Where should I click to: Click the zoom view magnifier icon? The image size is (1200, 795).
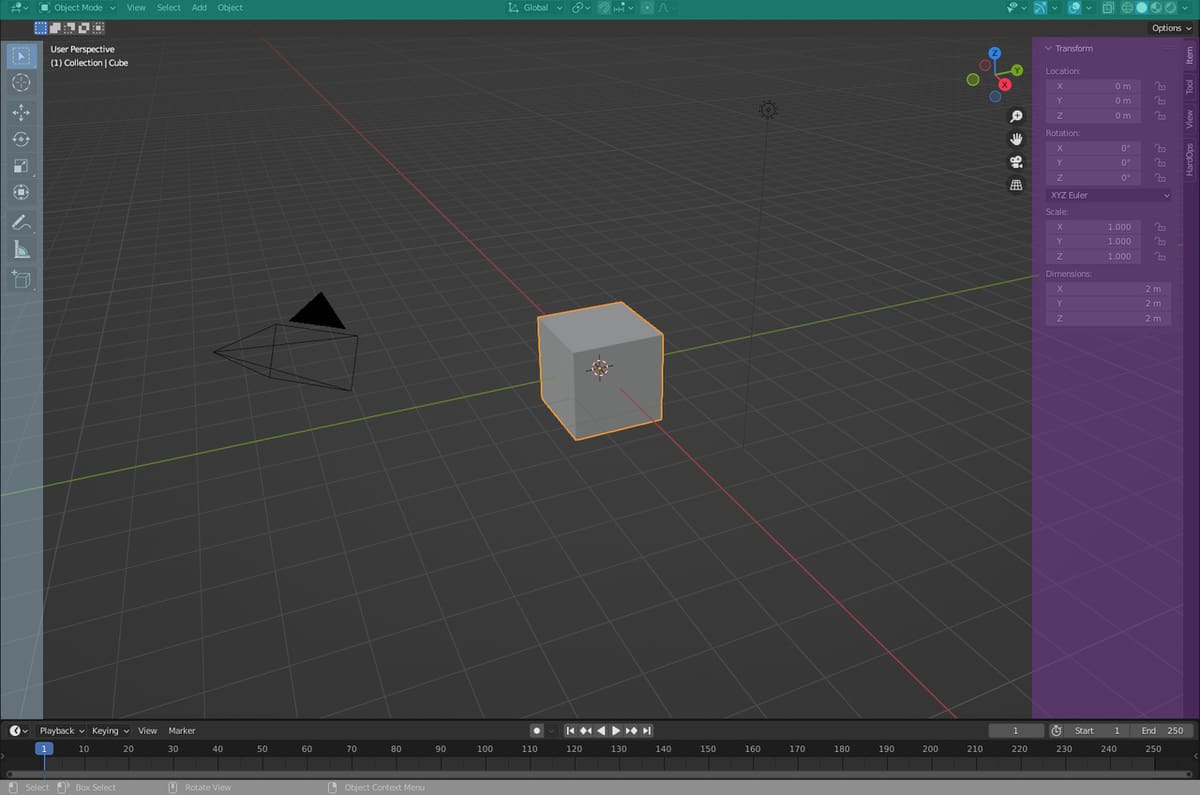(1016, 117)
